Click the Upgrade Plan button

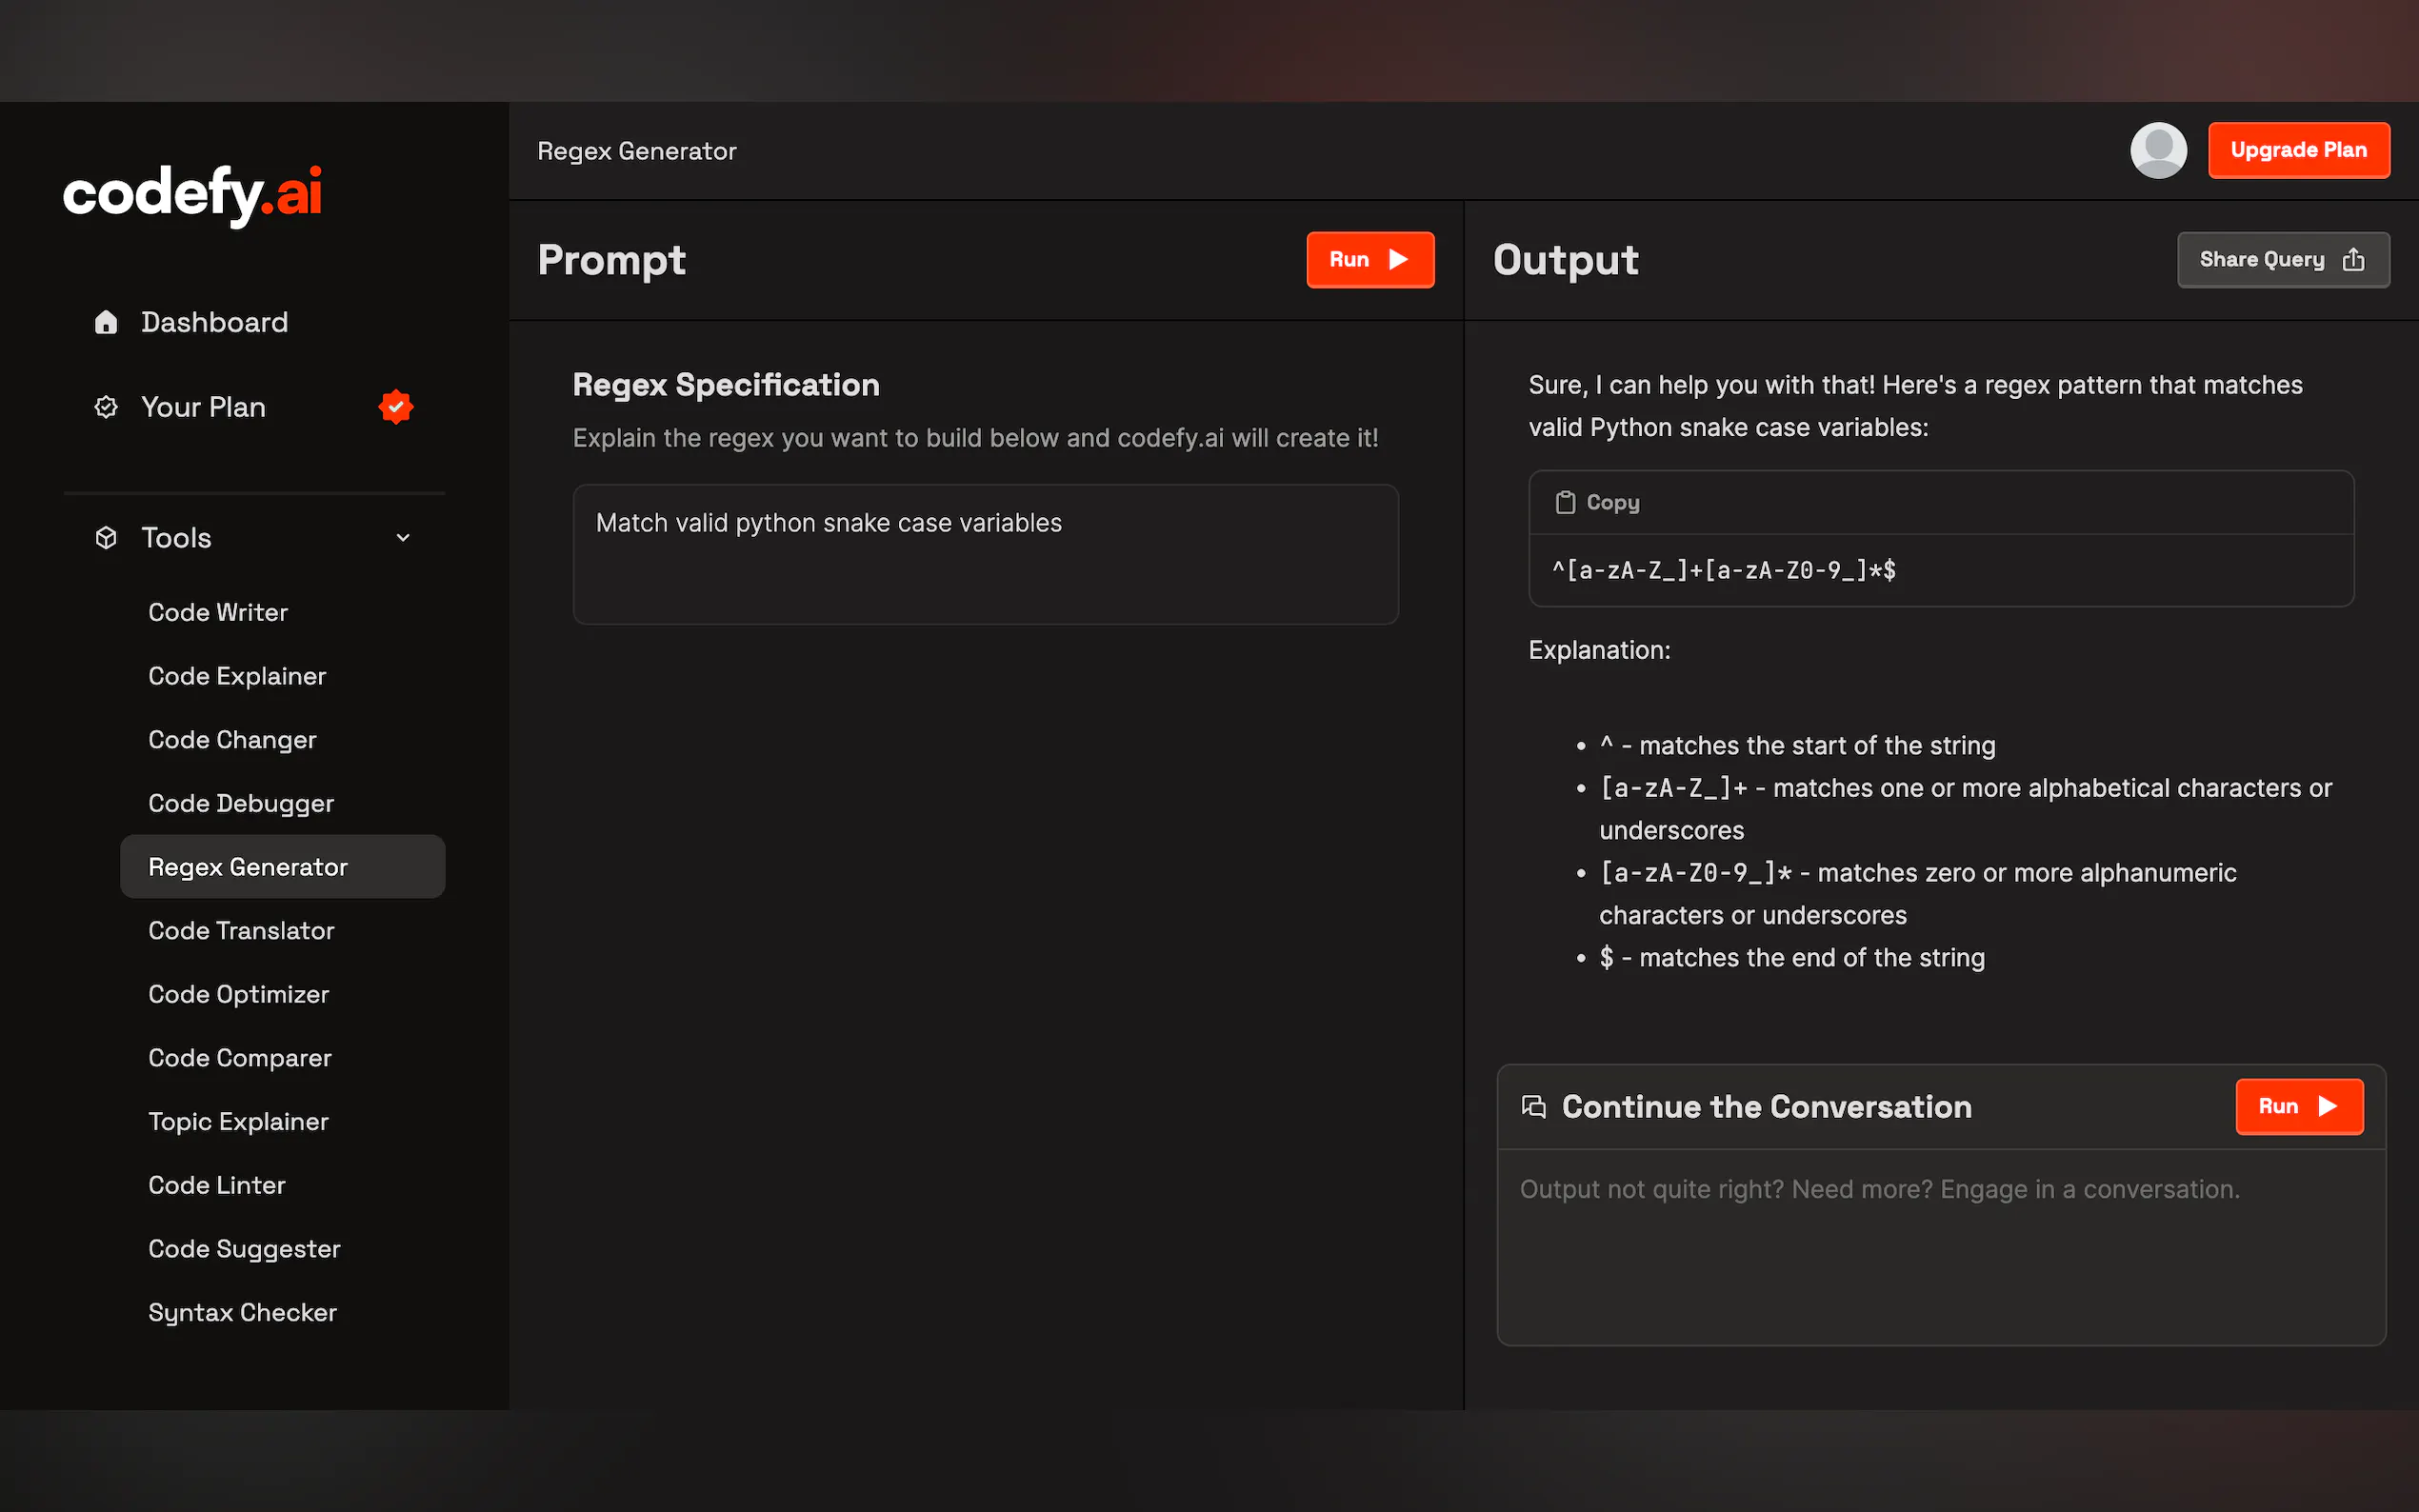pyautogui.click(x=2298, y=150)
